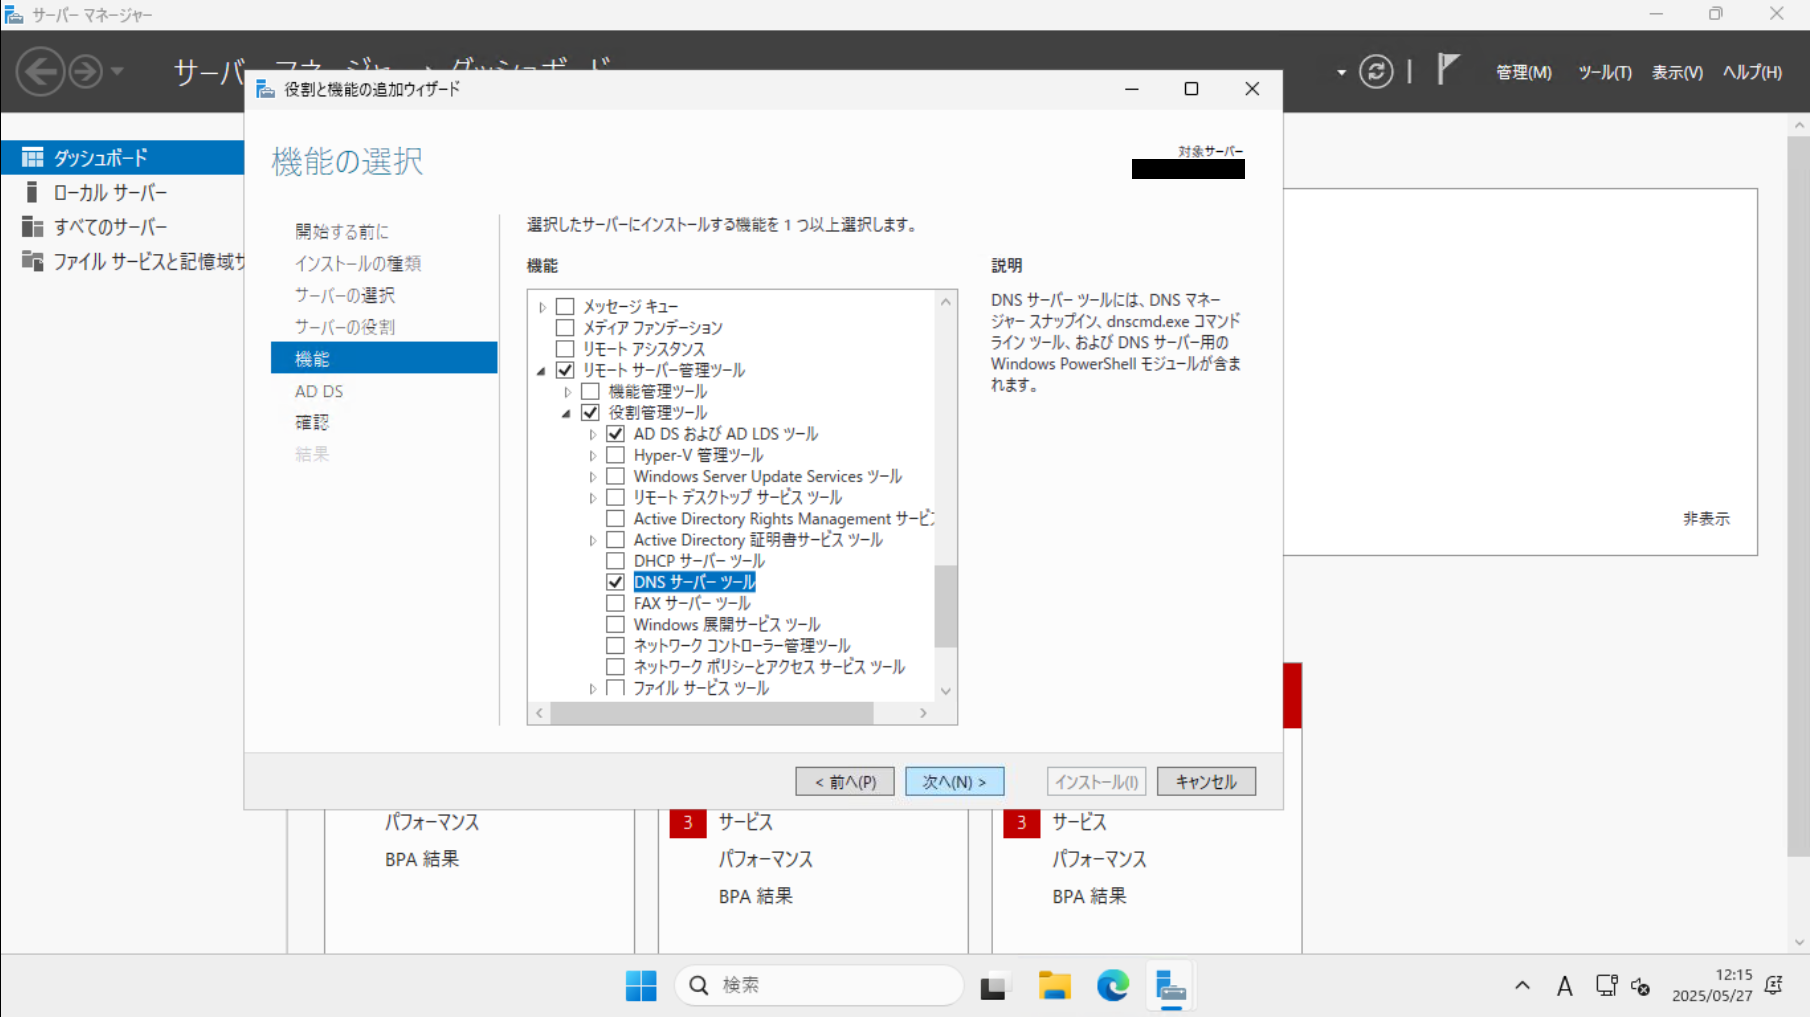Open the ツール(T) menu

click(1604, 72)
